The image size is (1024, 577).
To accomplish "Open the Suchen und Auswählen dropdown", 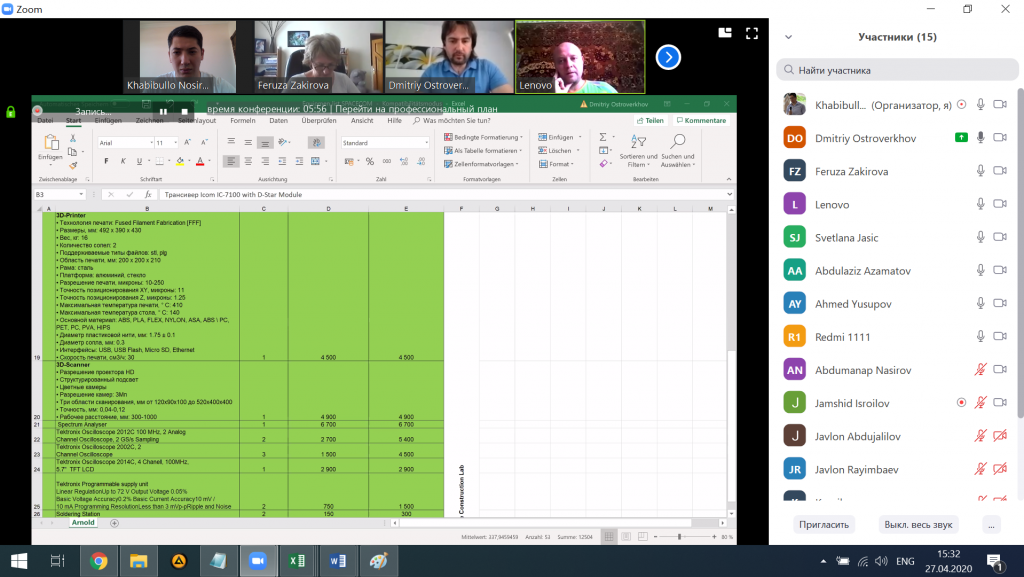I will click(678, 151).
